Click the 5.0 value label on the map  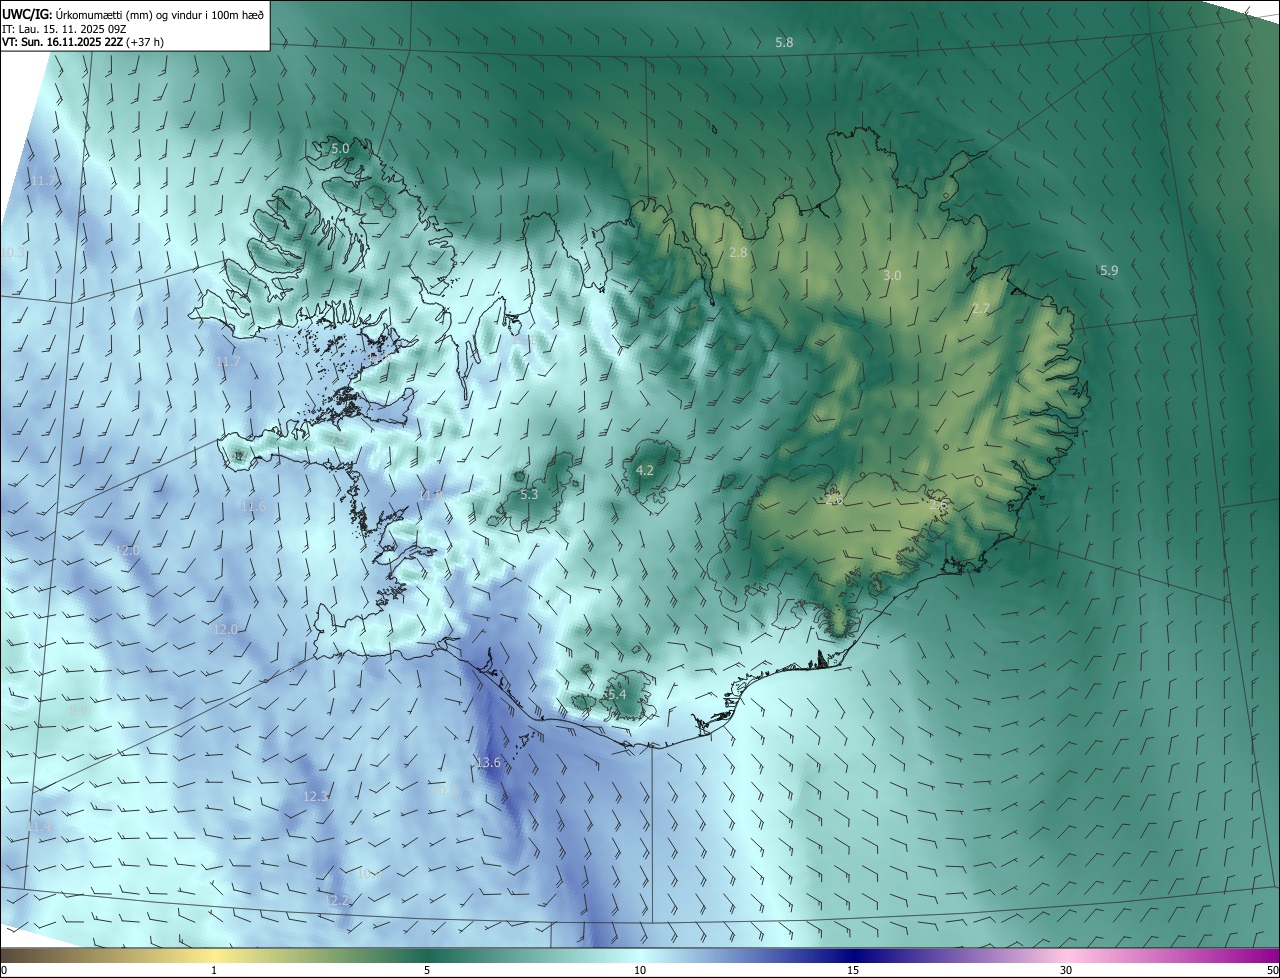340,149
